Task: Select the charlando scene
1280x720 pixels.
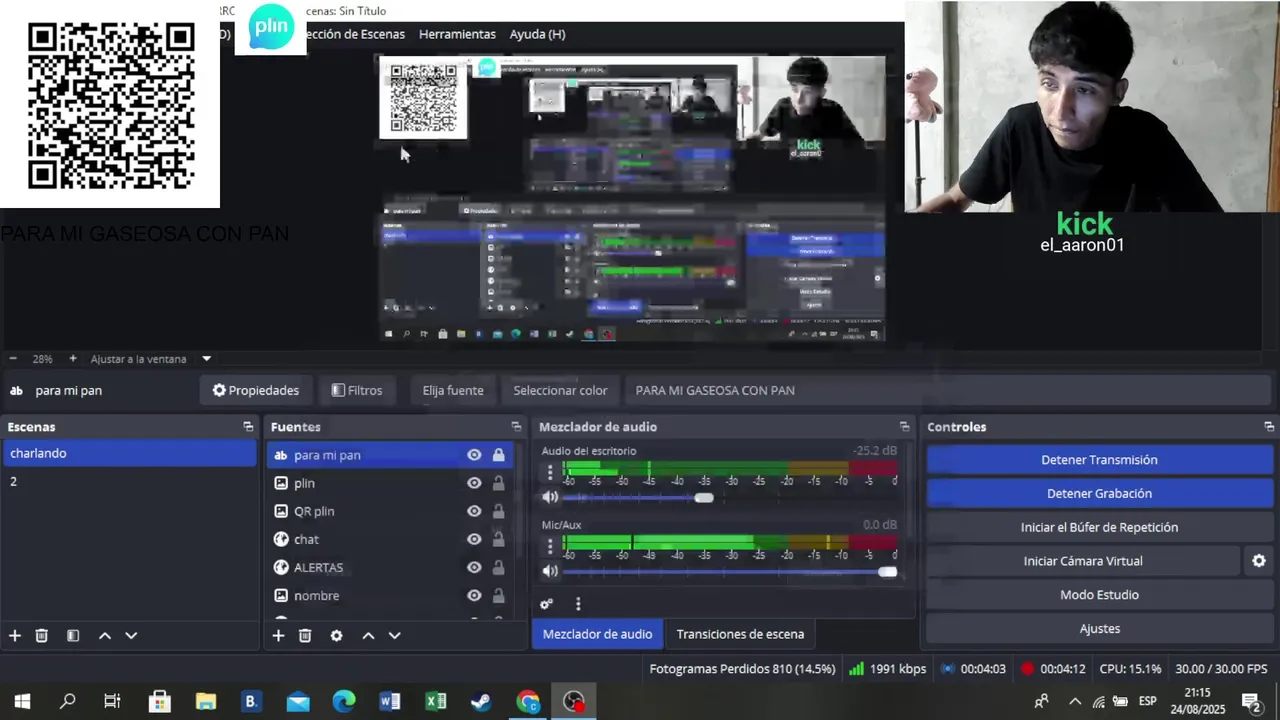Action: (x=129, y=453)
